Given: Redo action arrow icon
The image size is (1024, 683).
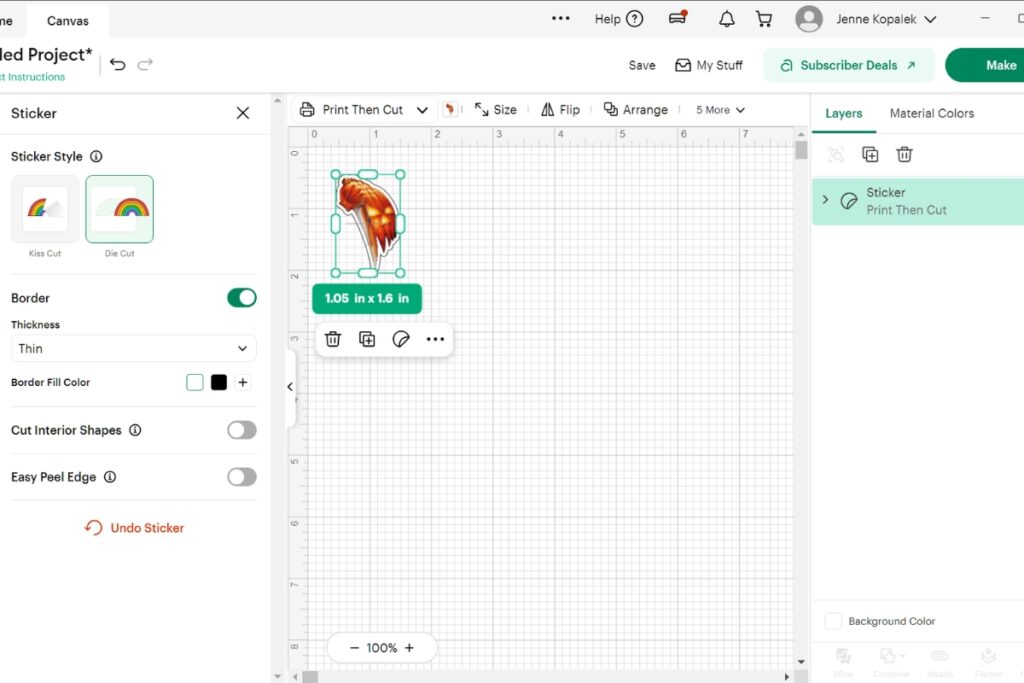Looking at the screenshot, I should tap(145, 64).
